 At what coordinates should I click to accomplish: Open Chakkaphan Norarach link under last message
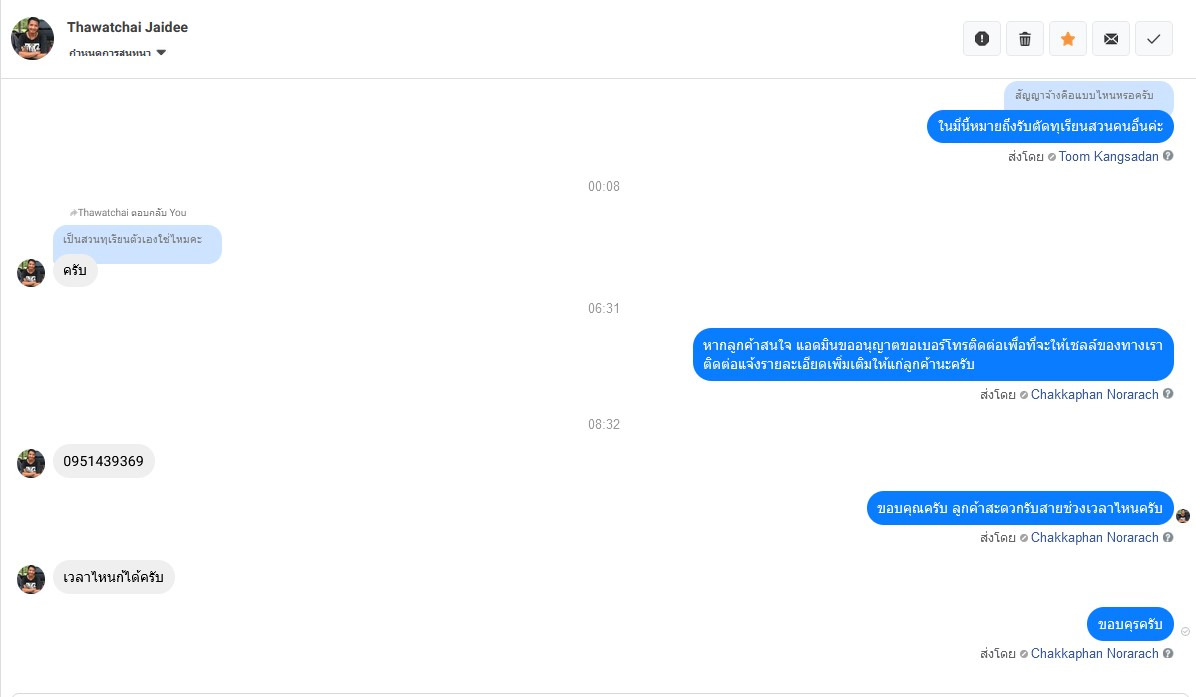[x=1094, y=654]
